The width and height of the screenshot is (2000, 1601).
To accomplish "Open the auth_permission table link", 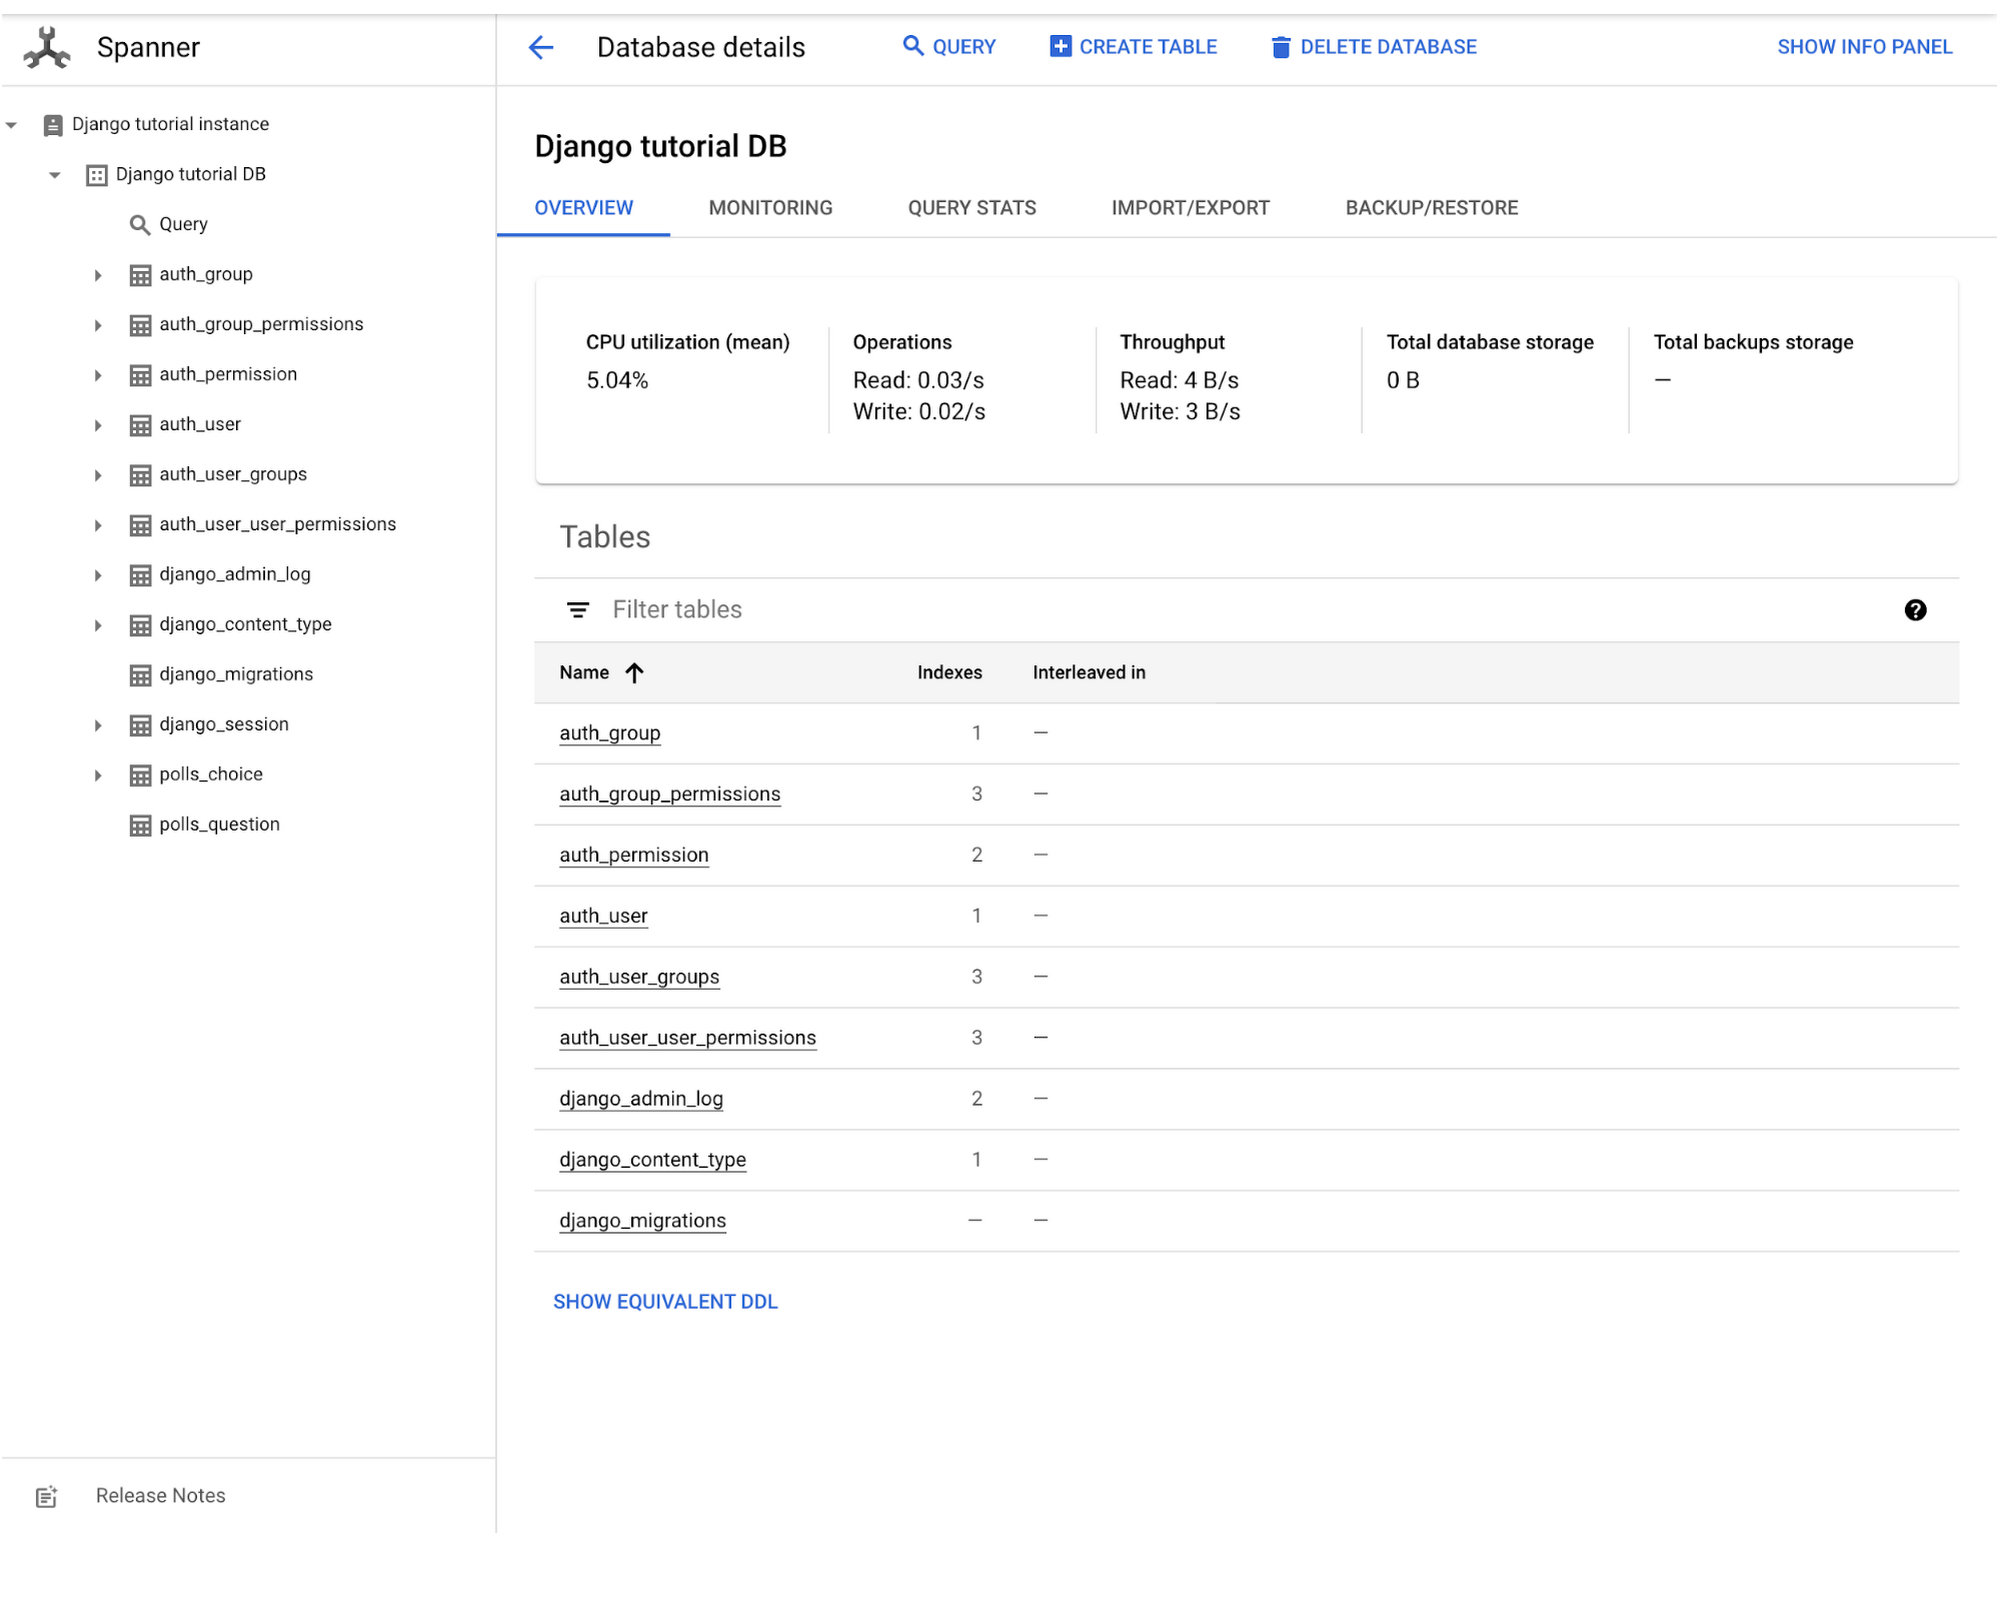I will tap(634, 855).
